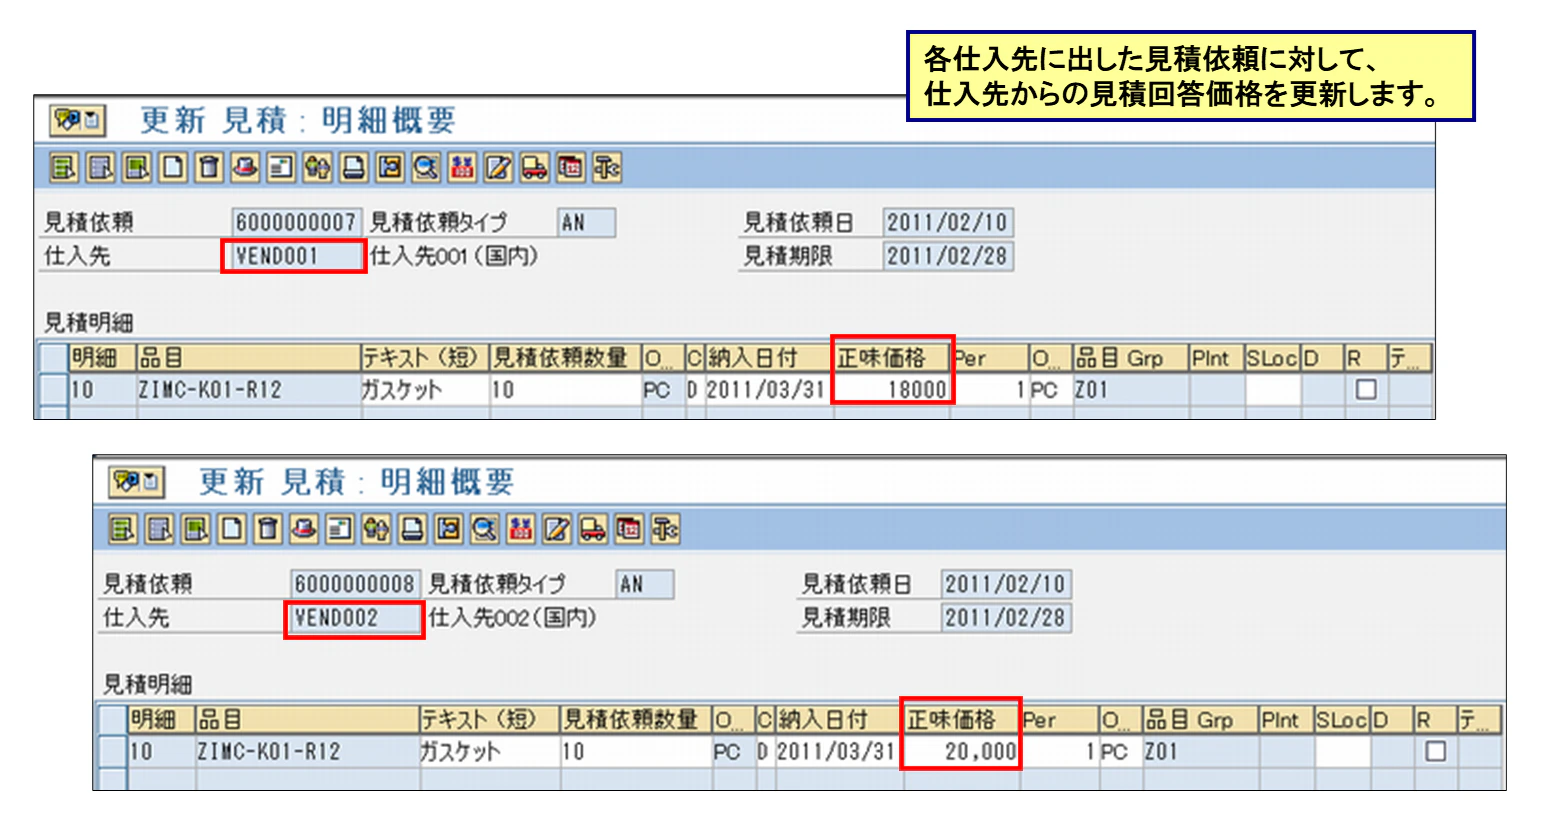Viewport: 1553px width, 817px height.
Task: Open texts pencil icon in VEND002 window
Action: click(557, 529)
